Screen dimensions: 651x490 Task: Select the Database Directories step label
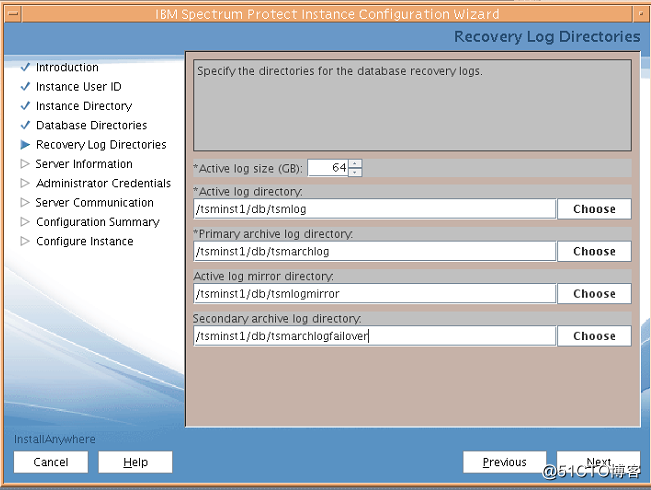[x=91, y=125]
